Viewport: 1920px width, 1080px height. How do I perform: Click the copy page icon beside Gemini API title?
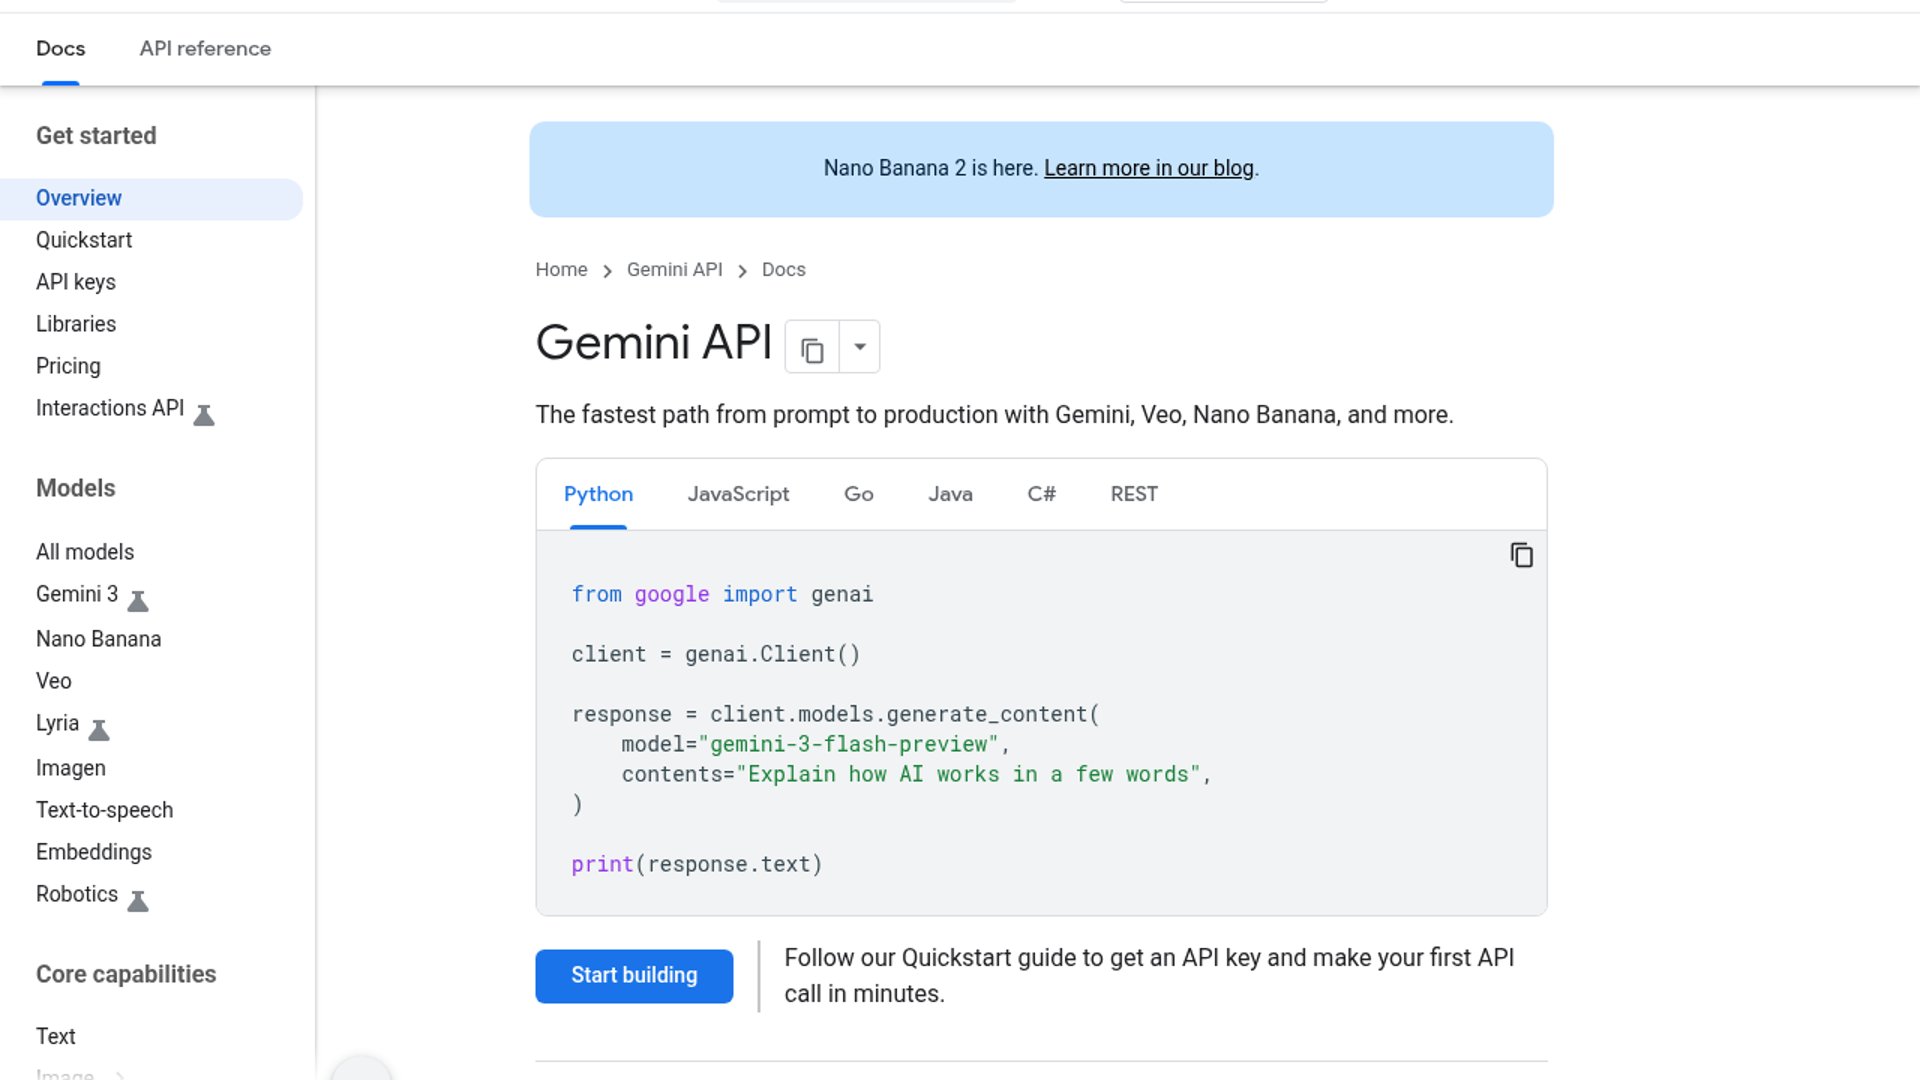812,349
